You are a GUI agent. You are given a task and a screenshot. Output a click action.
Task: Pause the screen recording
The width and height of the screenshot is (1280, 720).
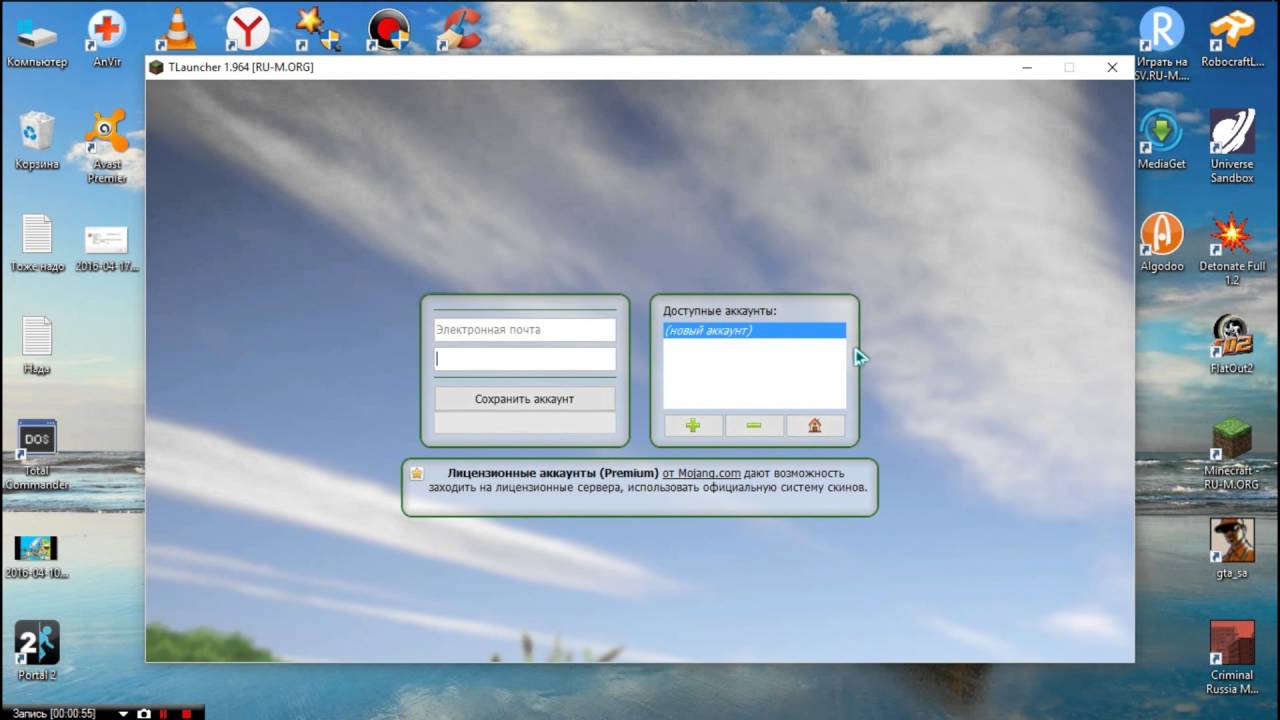tap(164, 713)
